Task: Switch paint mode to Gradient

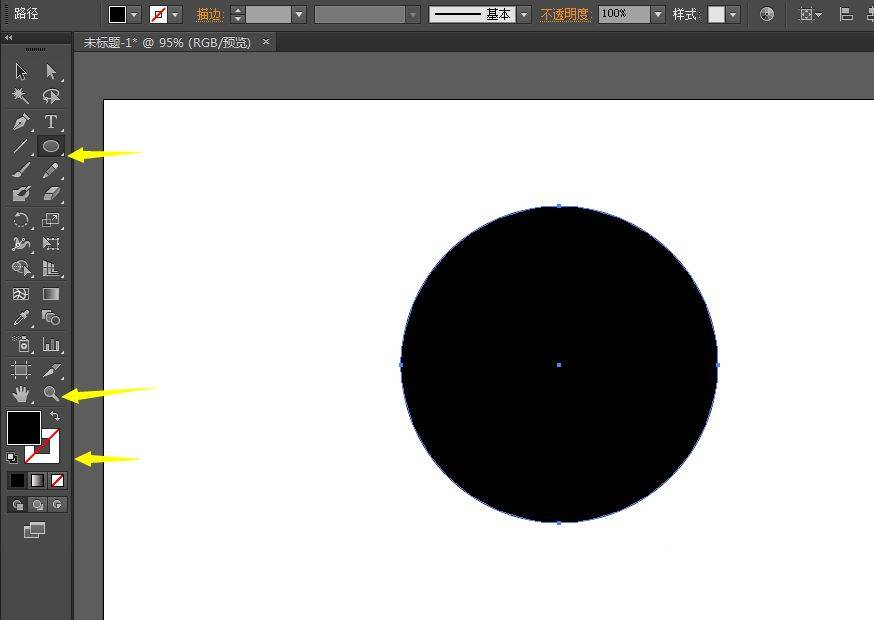Action: [x=37, y=481]
